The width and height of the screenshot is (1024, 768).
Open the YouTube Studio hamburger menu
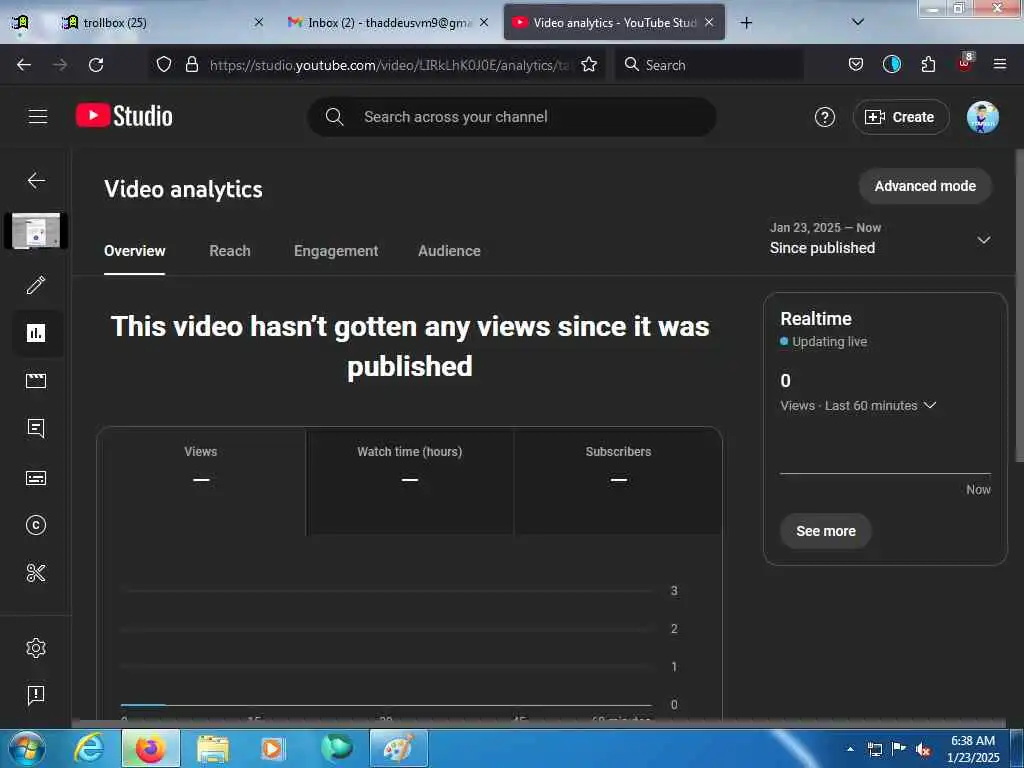pyautogui.click(x=38, y=117)
